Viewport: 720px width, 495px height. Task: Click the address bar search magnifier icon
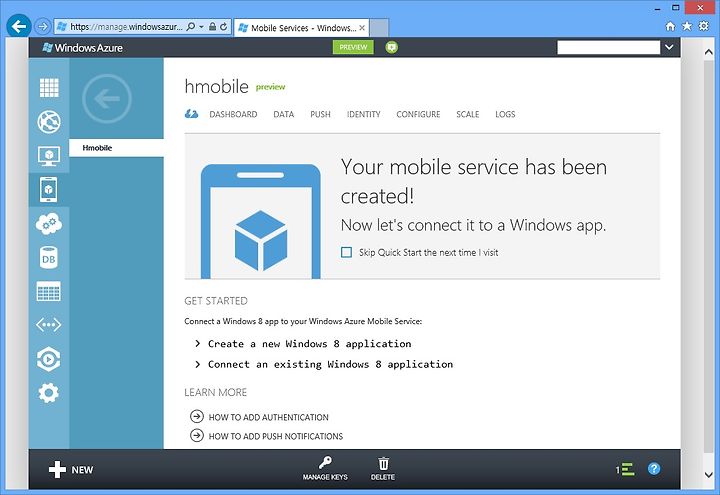click(x=191, y=27)
